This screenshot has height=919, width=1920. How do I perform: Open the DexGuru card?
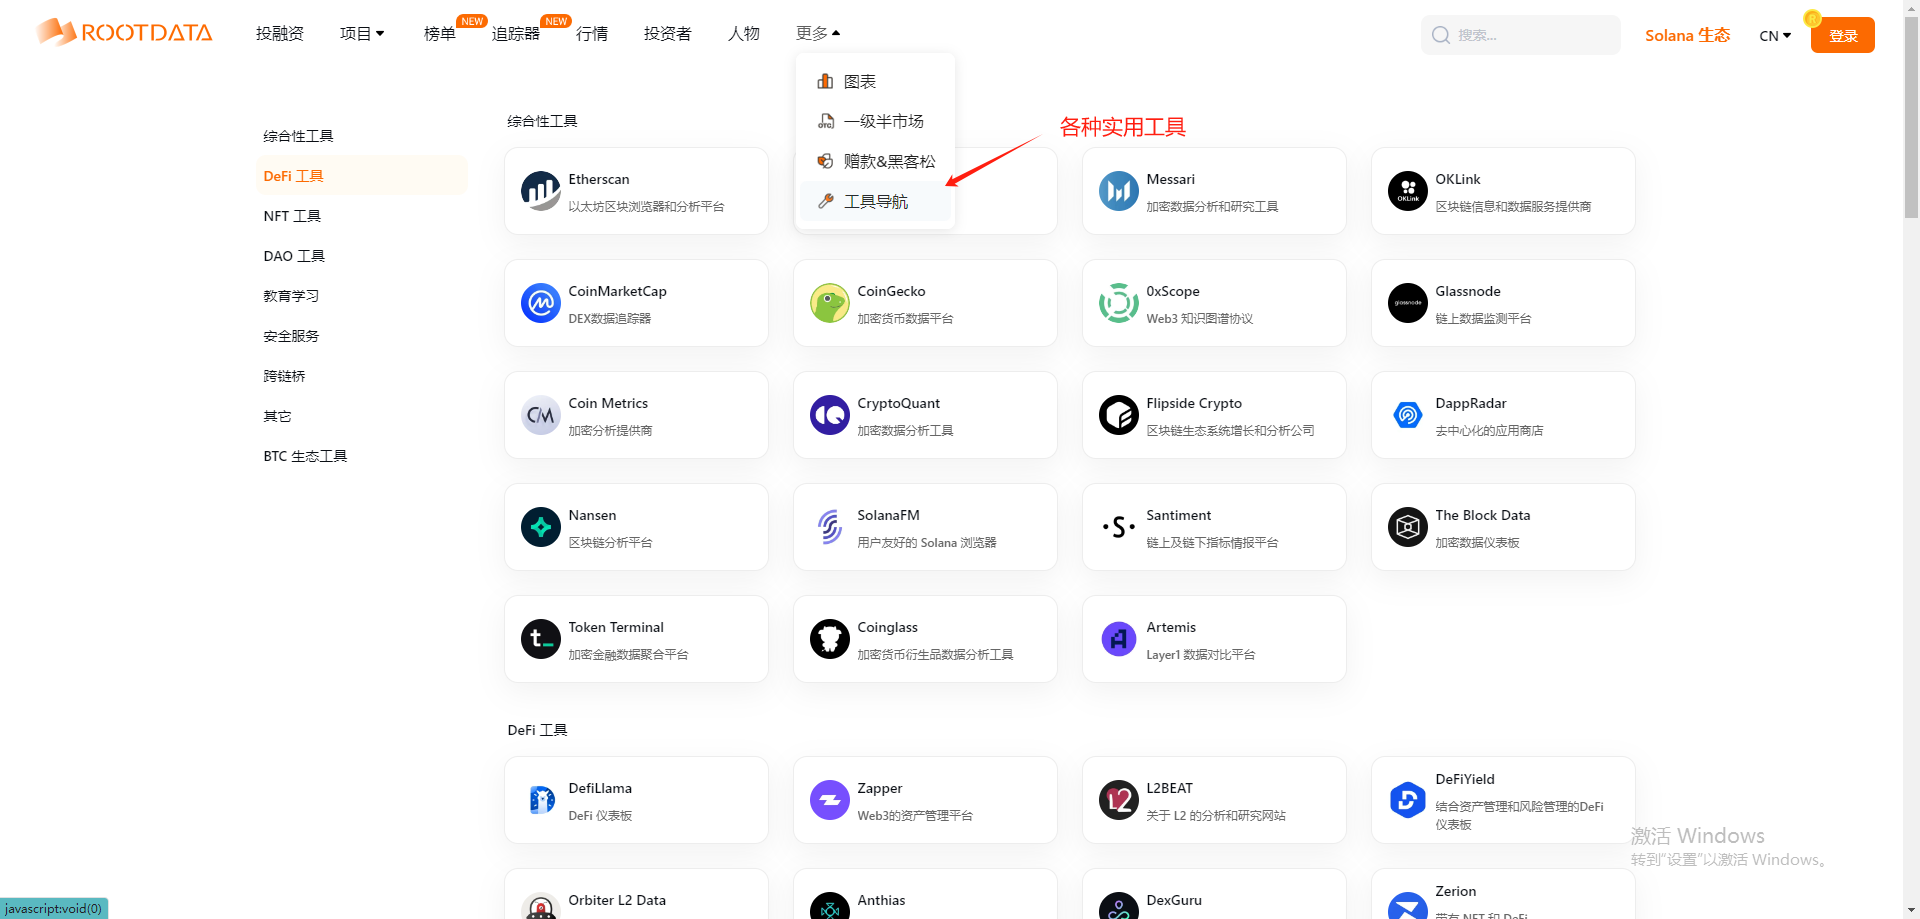point(1214,894)
